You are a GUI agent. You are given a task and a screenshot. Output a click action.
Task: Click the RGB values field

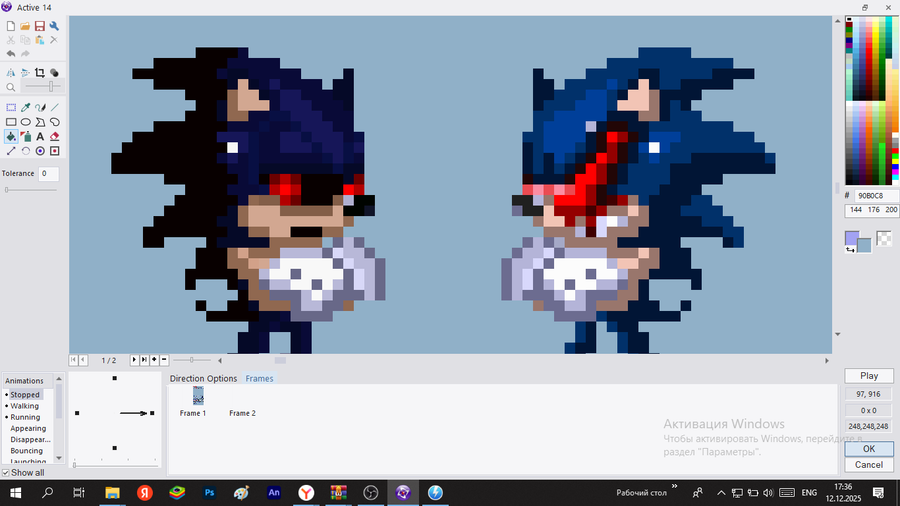tap(871, 210)
